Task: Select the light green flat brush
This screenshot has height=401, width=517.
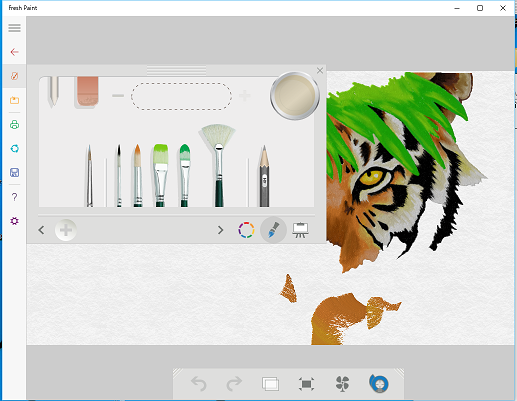Action: 160,176
